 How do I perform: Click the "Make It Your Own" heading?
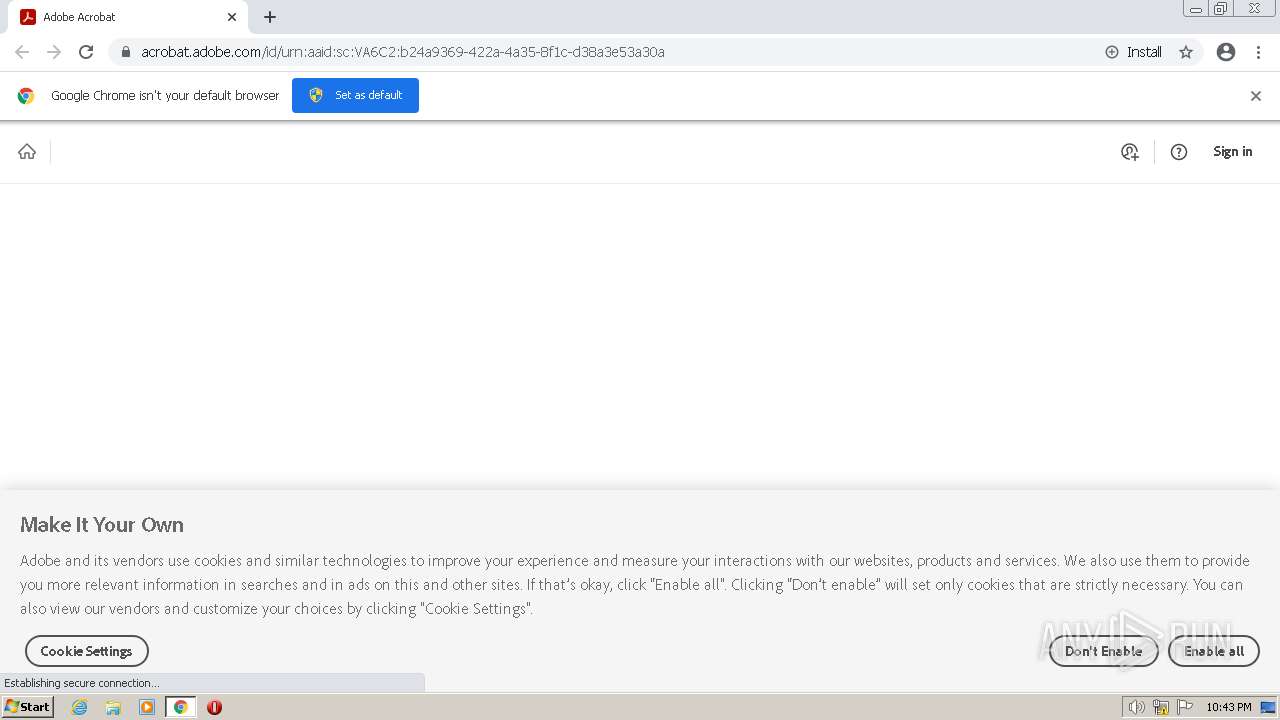click(102, 525)
